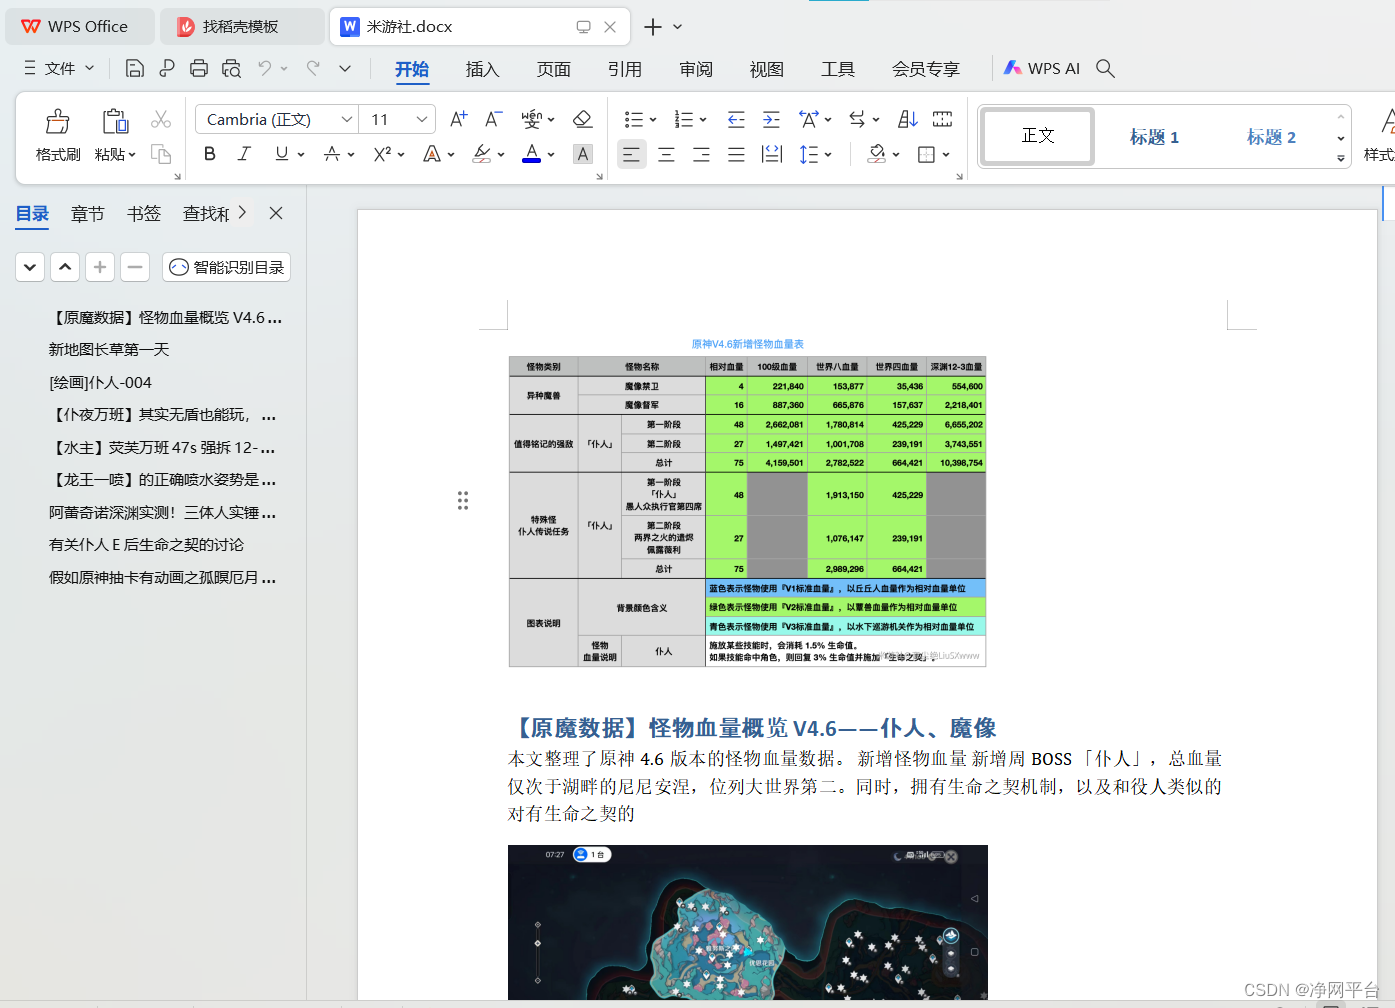1395x1008 pixels.
Task: Click the paragraph shading fill bucket
Action: pos(877,154)
